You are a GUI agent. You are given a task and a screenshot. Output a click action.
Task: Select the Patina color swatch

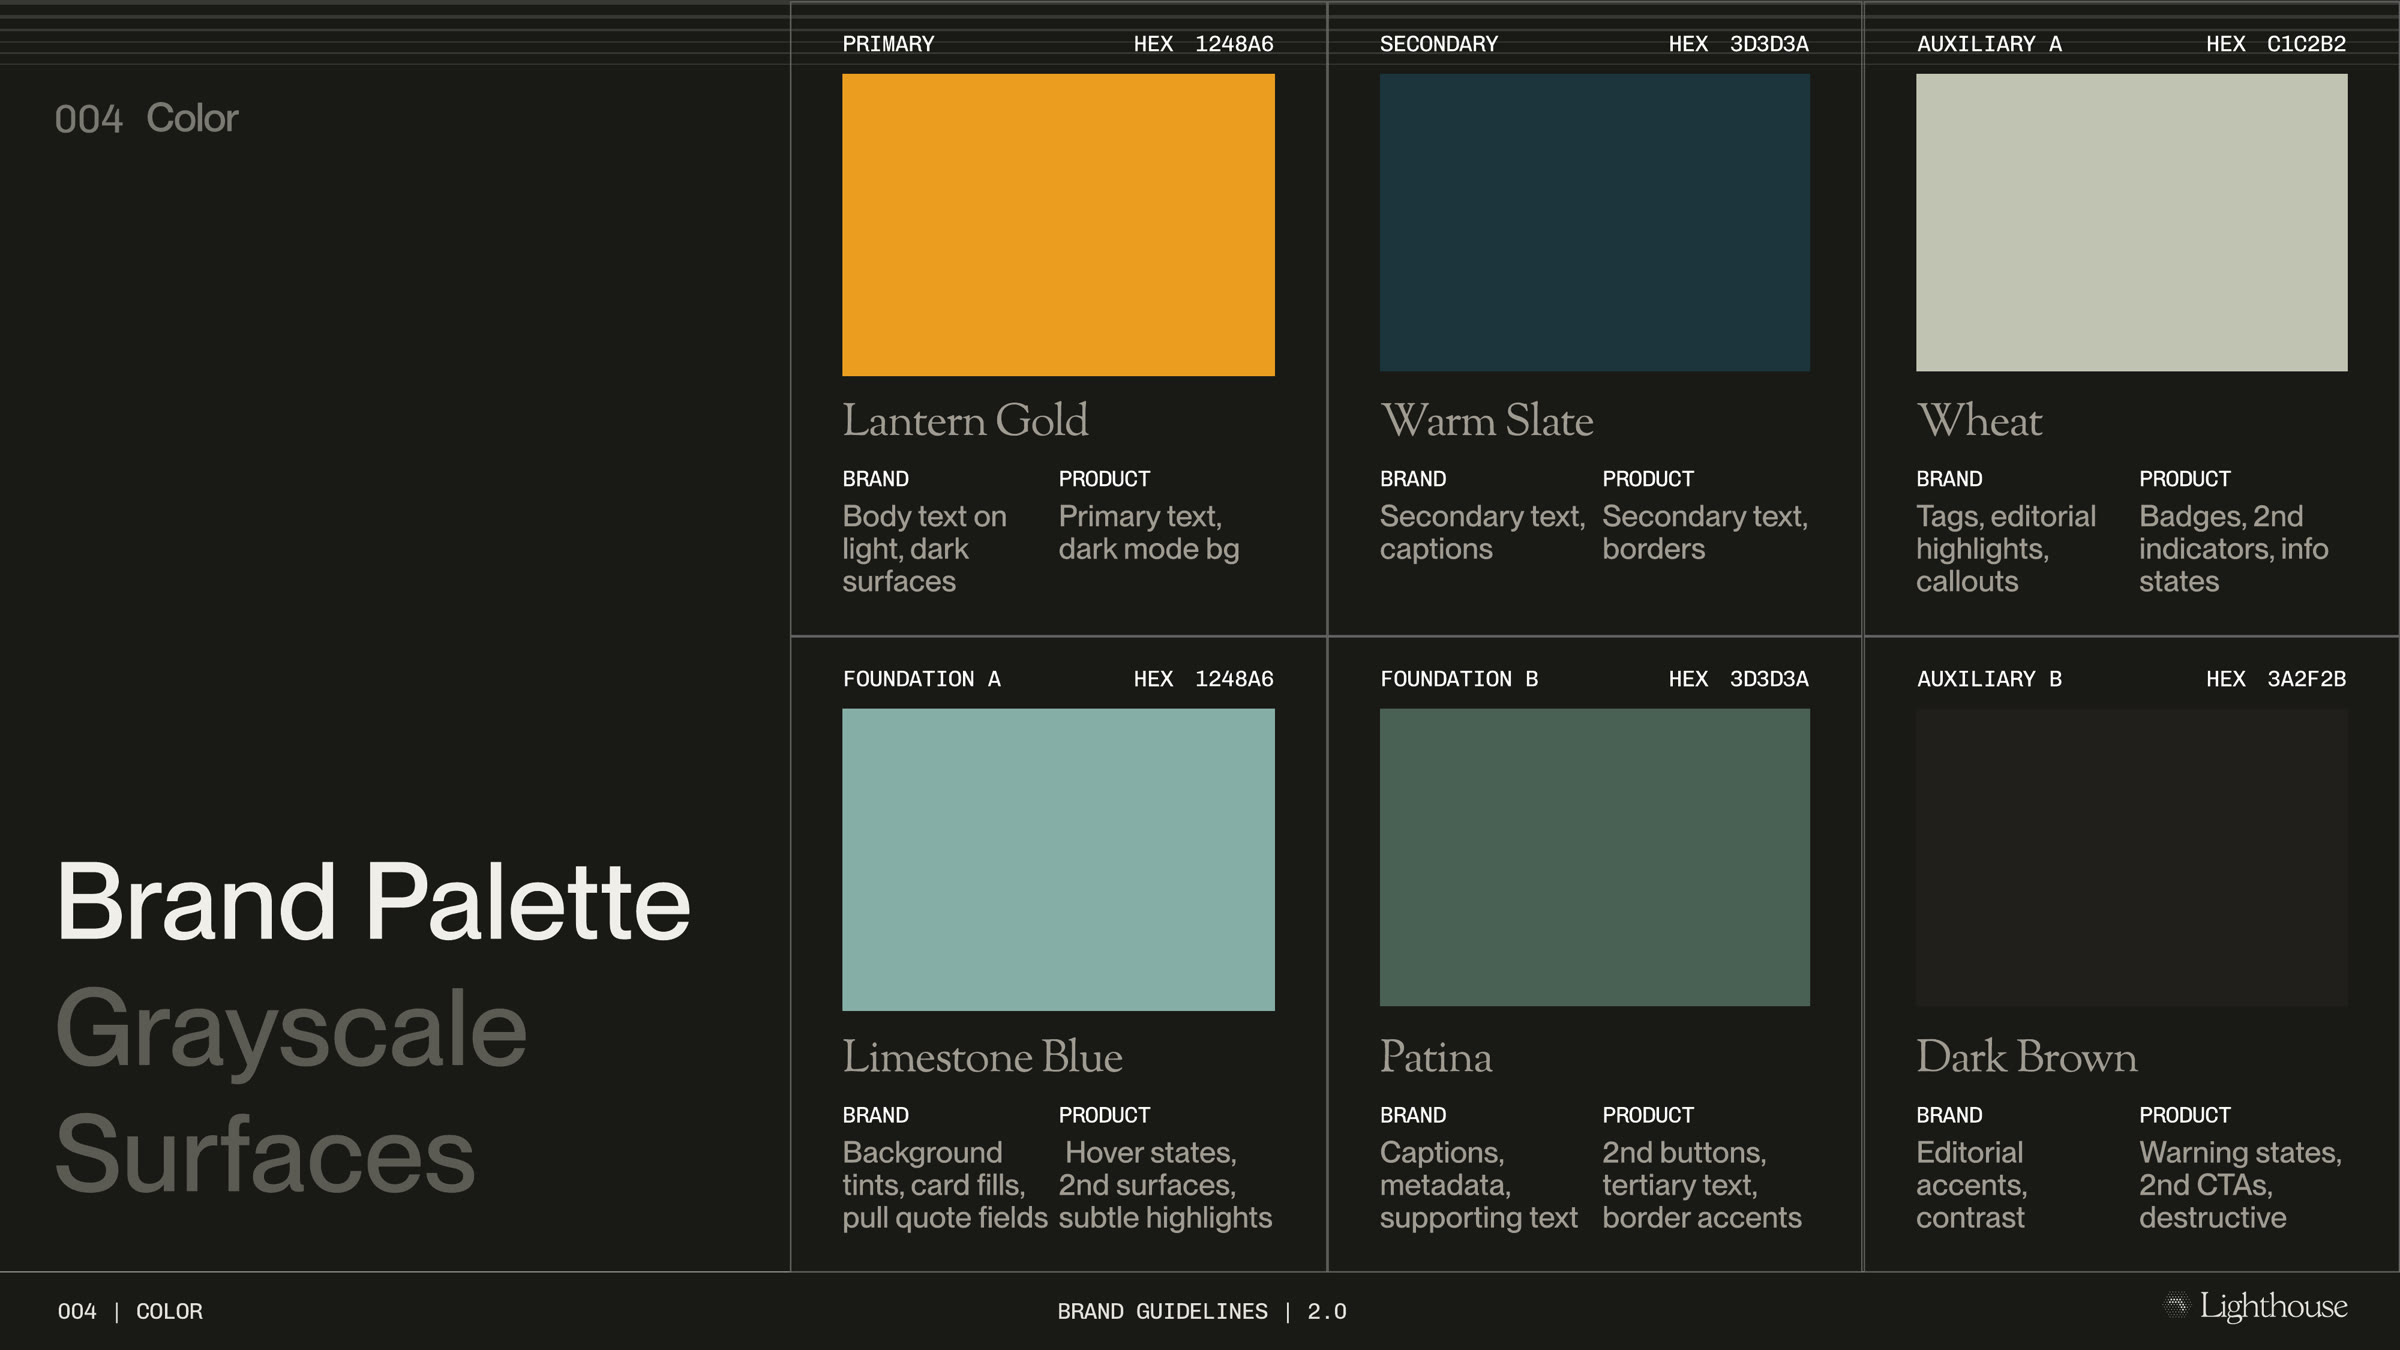1595,858
